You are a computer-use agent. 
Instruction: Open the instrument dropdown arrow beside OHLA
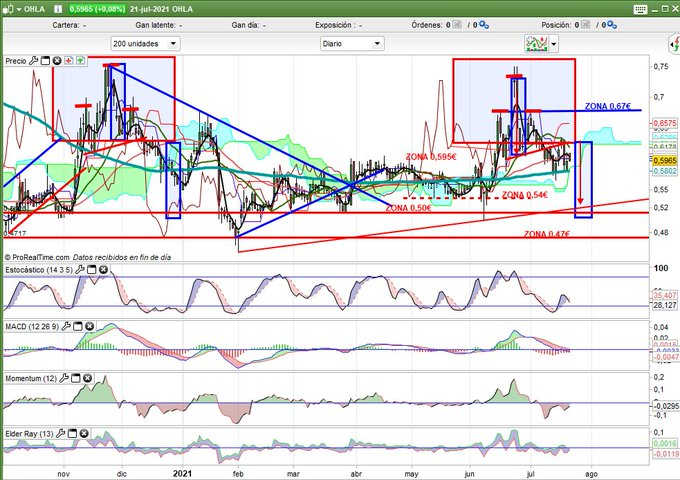19,9
